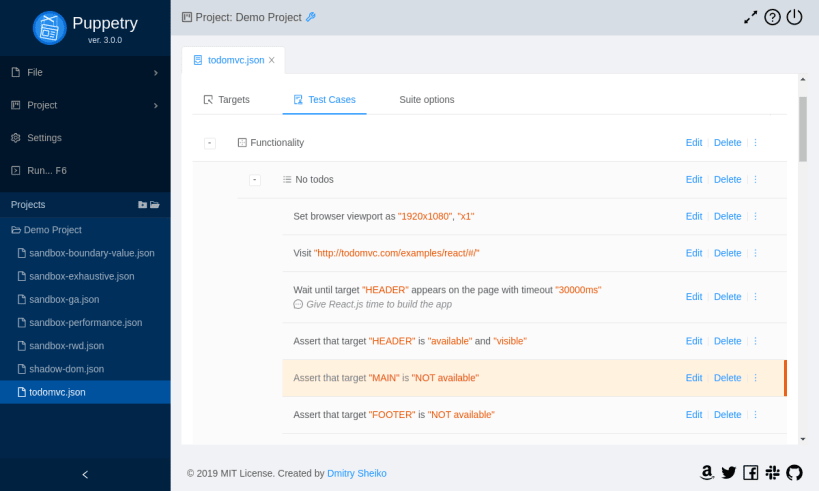
Task: Click the Puppetry logo icon
Action: click(x=50, y=28)
